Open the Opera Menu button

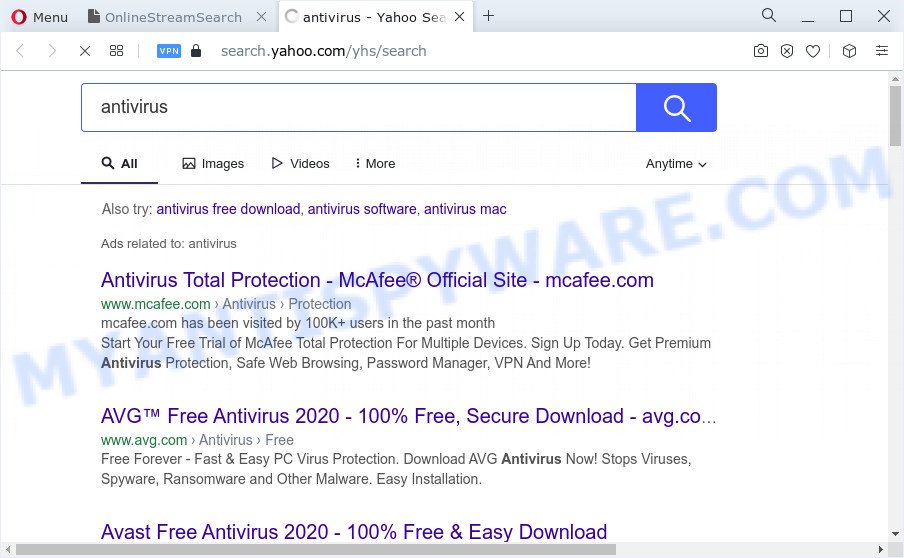coord(39,17)
